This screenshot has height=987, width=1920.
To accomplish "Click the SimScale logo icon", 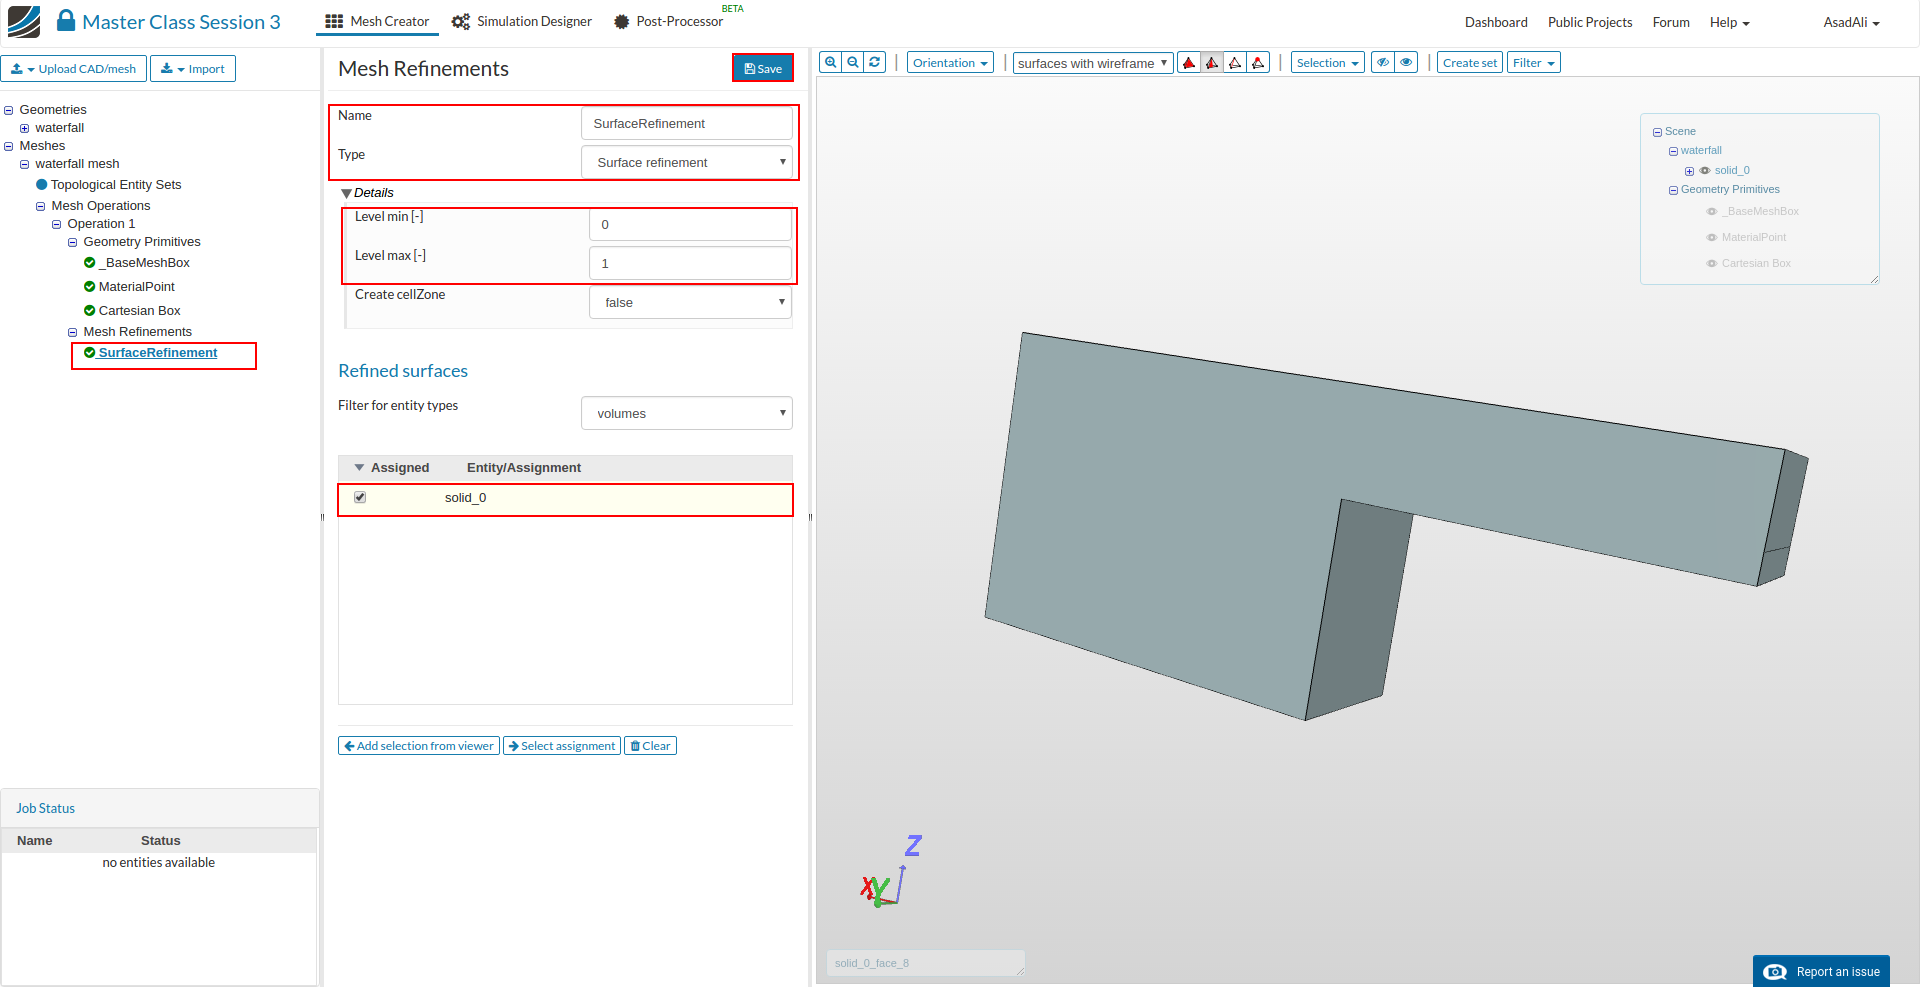I will tap(24, 21).
